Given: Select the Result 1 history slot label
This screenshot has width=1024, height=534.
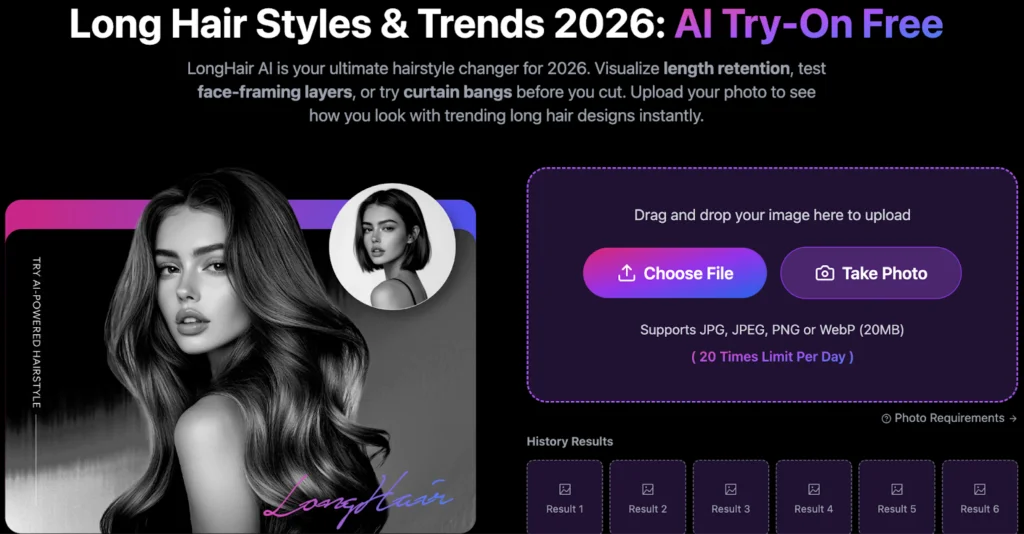Looking at the screenshot, I should coord(565,509).
